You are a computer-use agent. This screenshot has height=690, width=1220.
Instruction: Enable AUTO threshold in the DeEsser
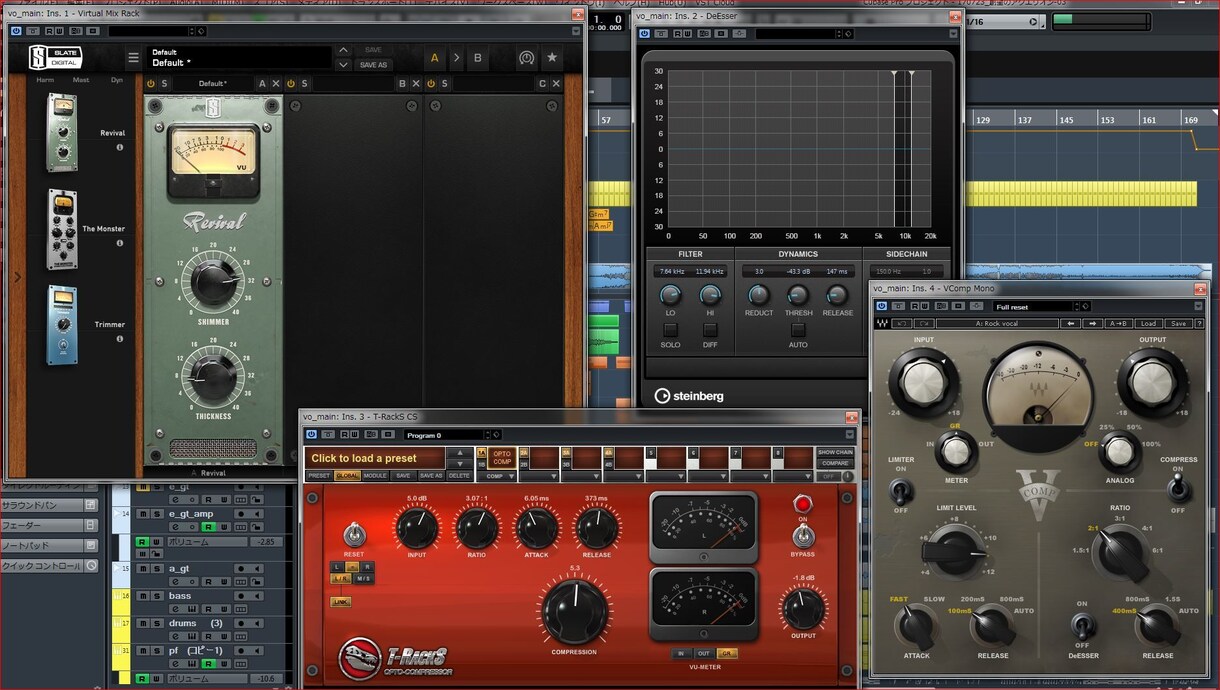798,329
